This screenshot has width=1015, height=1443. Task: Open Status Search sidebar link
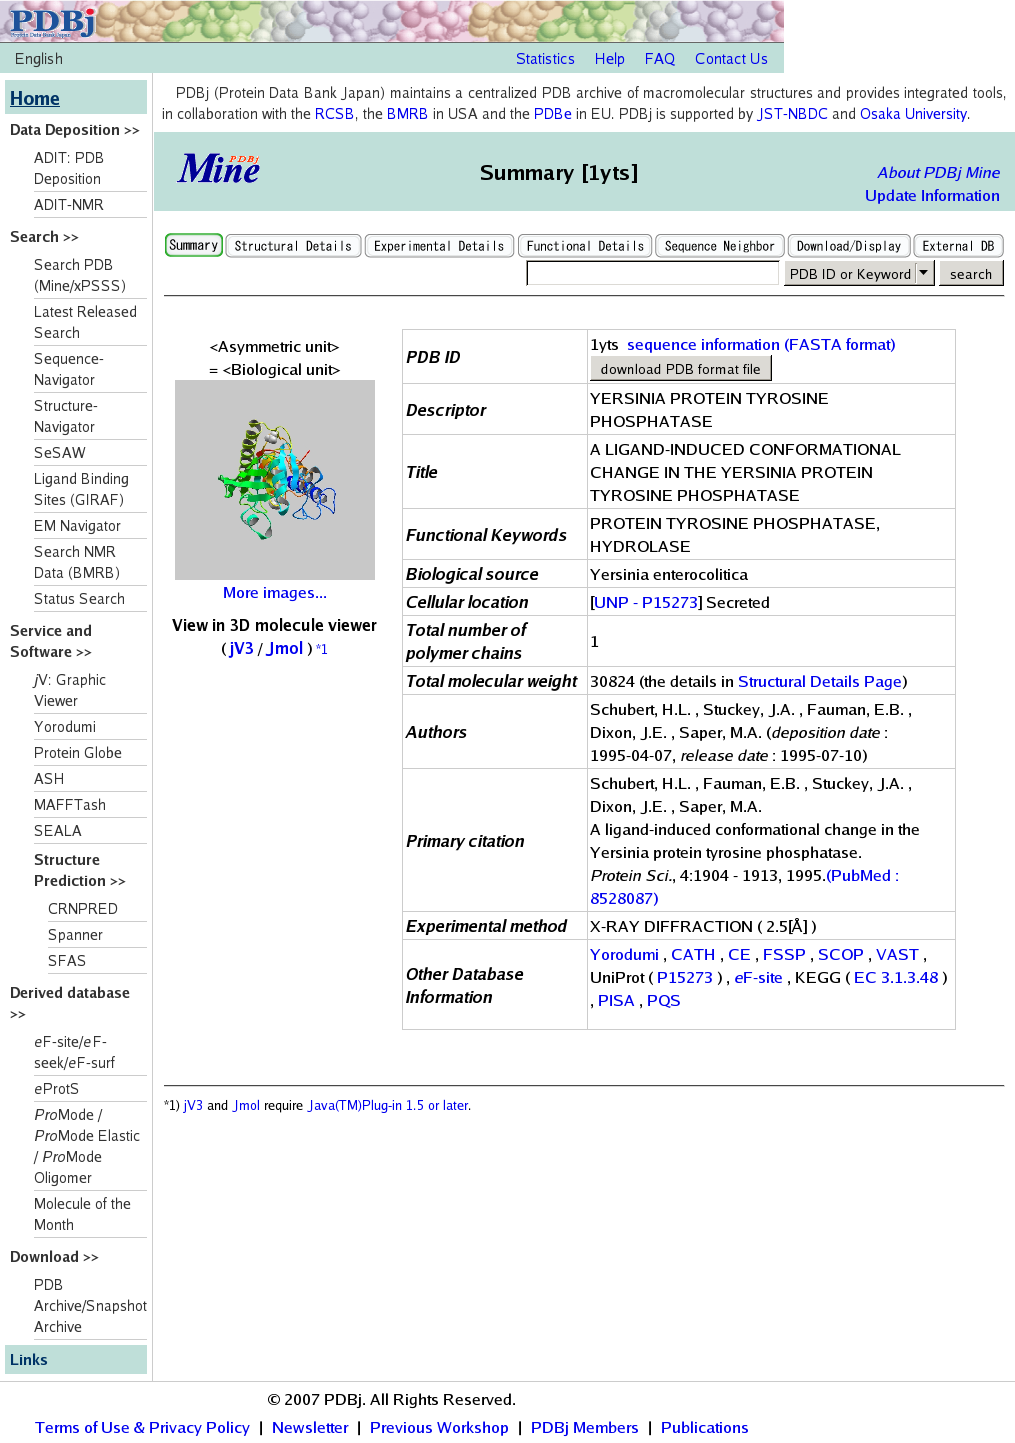pyautogui.click(x=79, y=599)
